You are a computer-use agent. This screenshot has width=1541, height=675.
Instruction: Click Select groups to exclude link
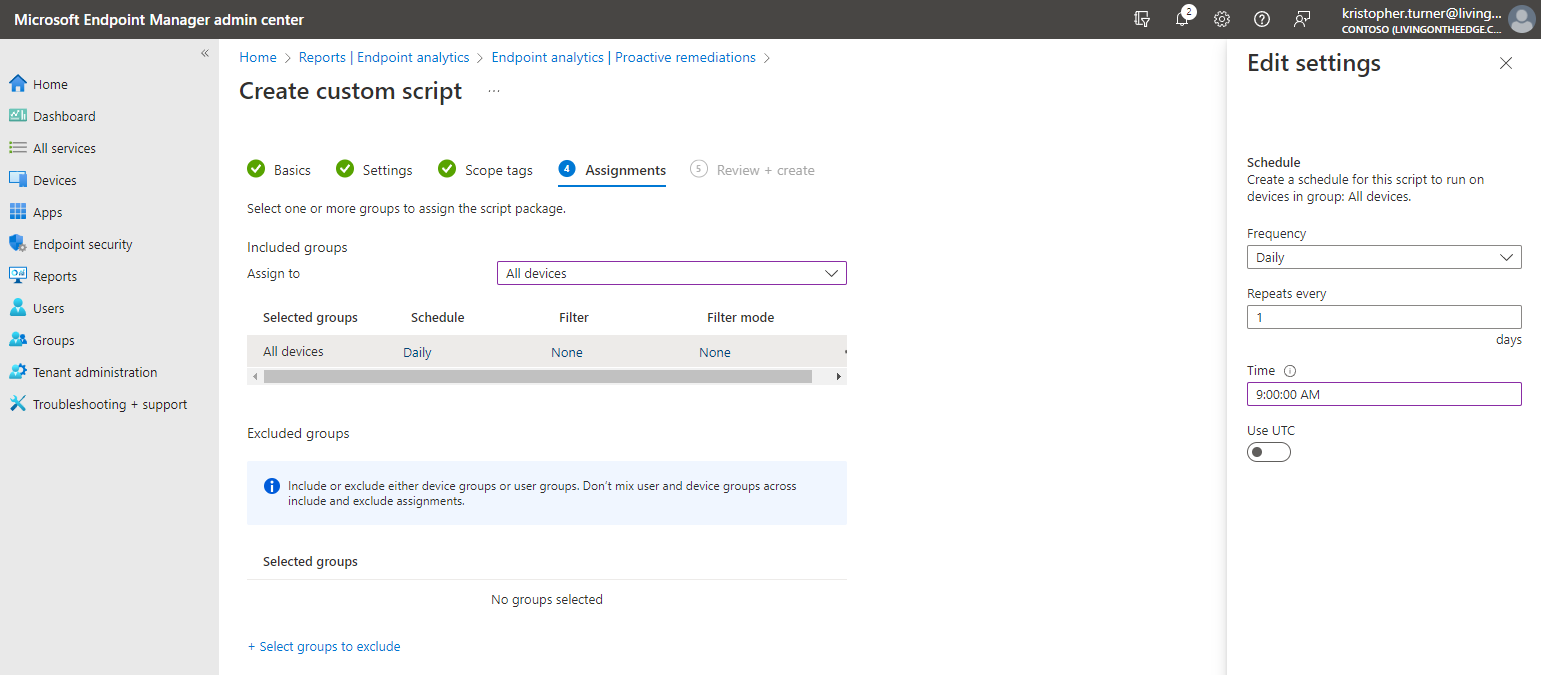(324, 647)
